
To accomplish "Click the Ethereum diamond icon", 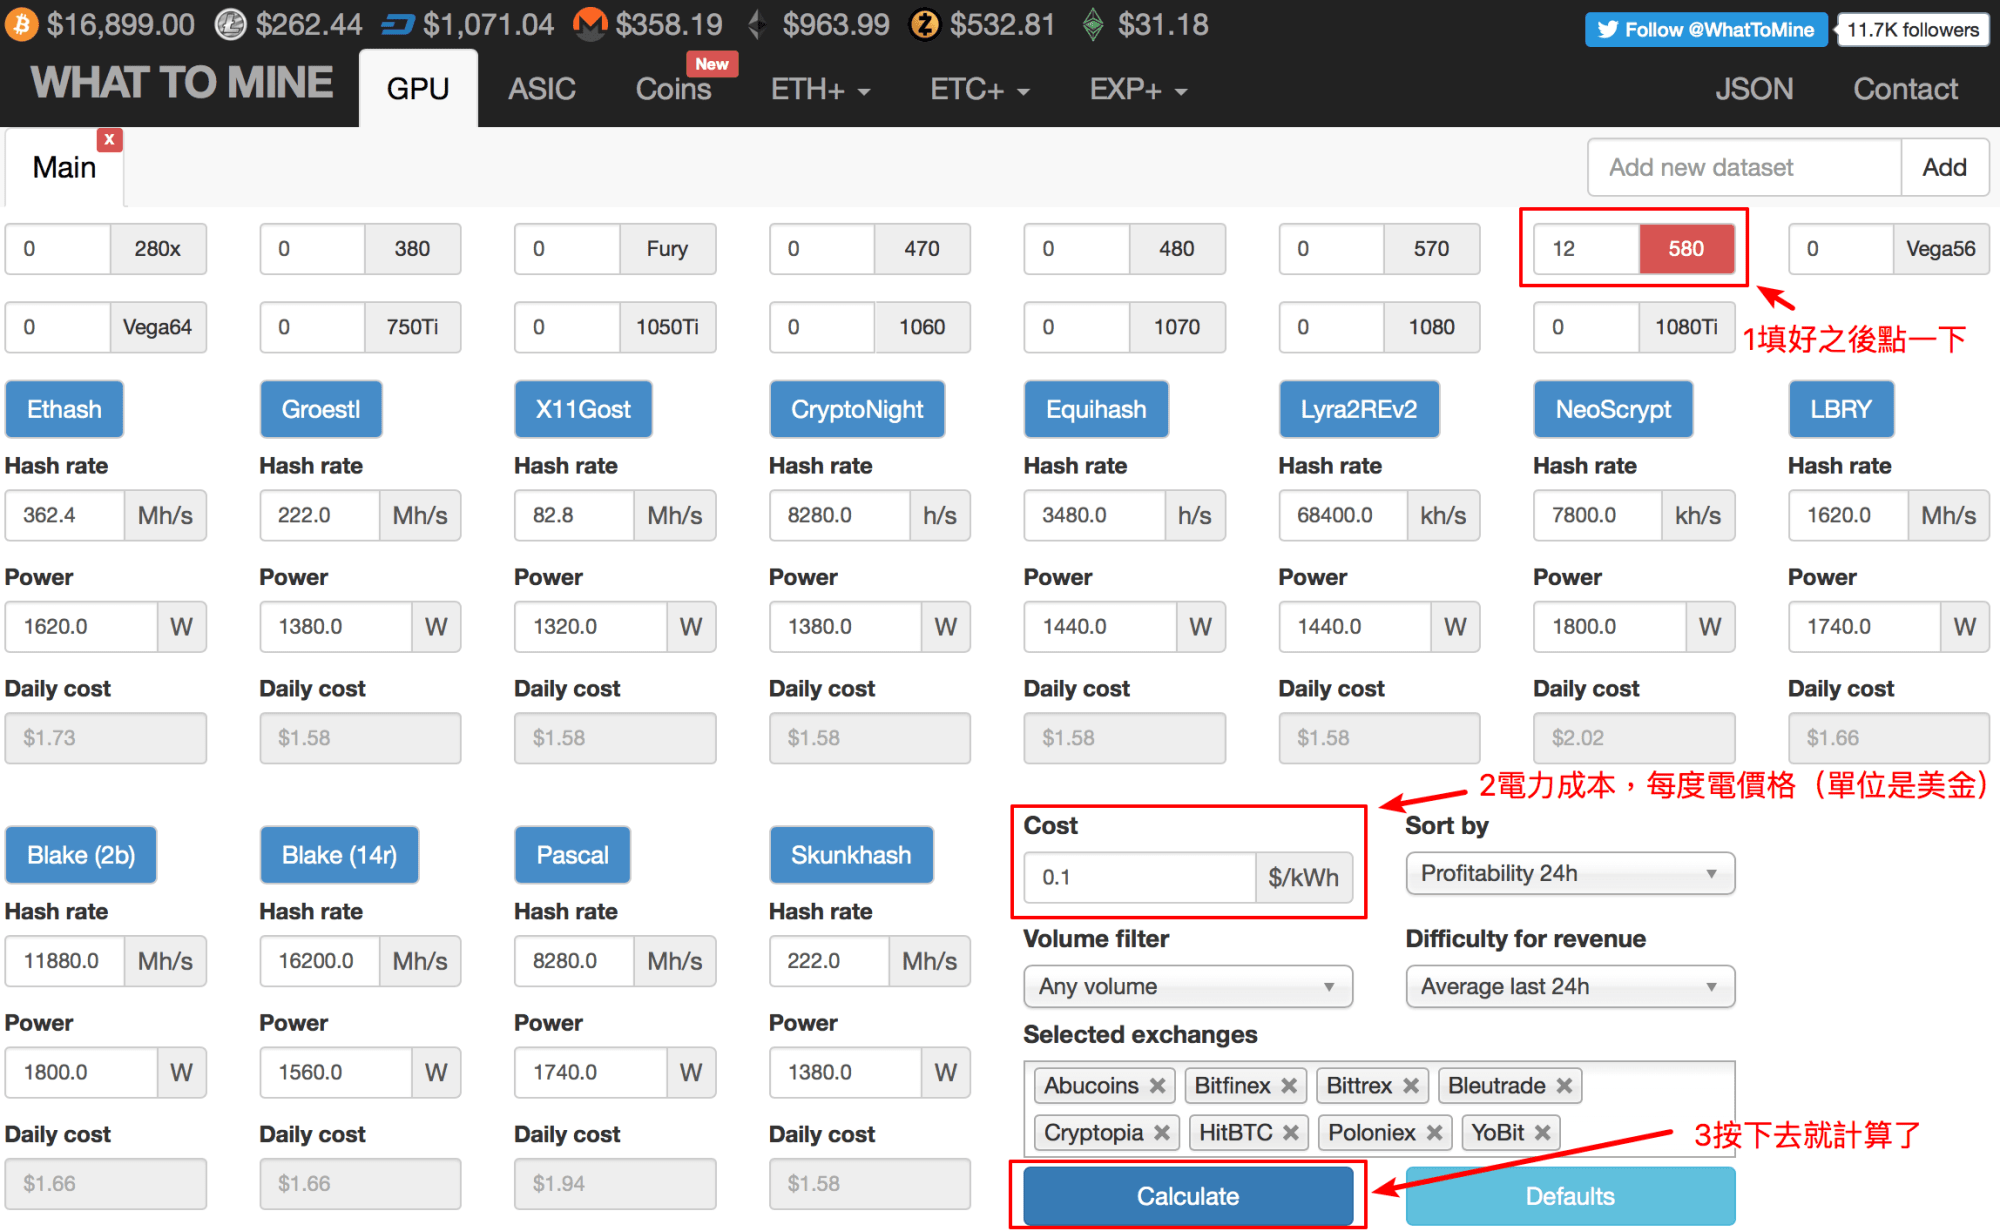I will point(757,24).
